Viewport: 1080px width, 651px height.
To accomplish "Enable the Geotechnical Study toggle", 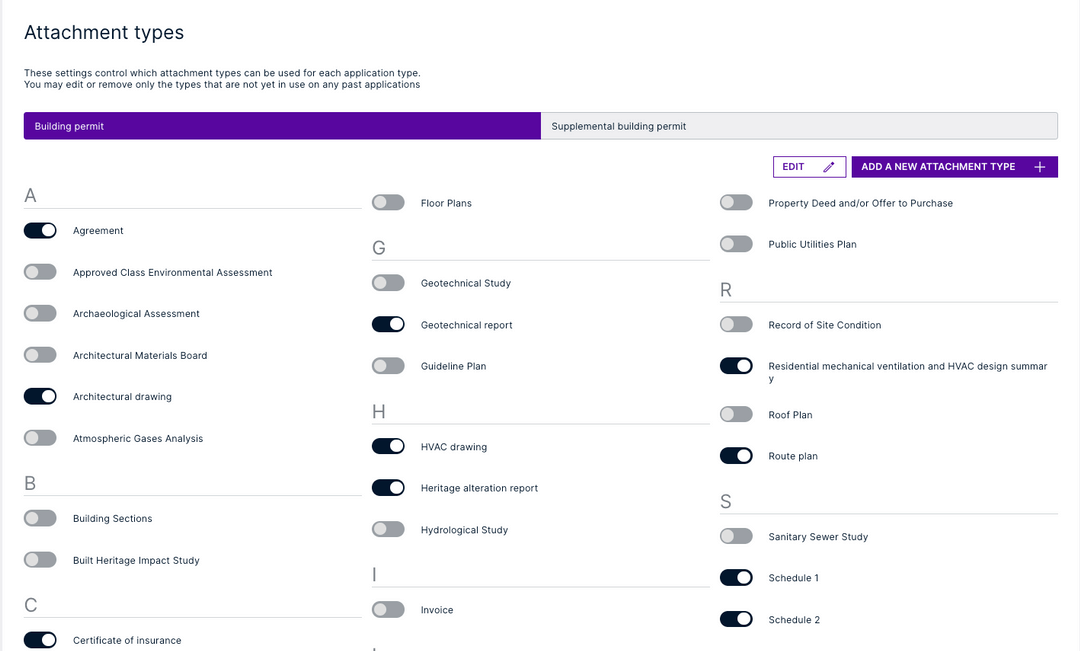I will pos(388,282).
